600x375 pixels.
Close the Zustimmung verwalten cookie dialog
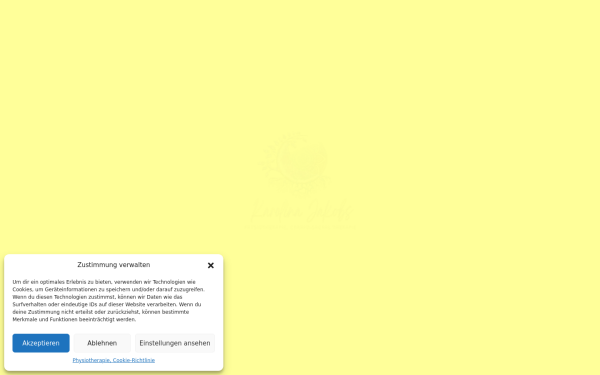point(210,265)
